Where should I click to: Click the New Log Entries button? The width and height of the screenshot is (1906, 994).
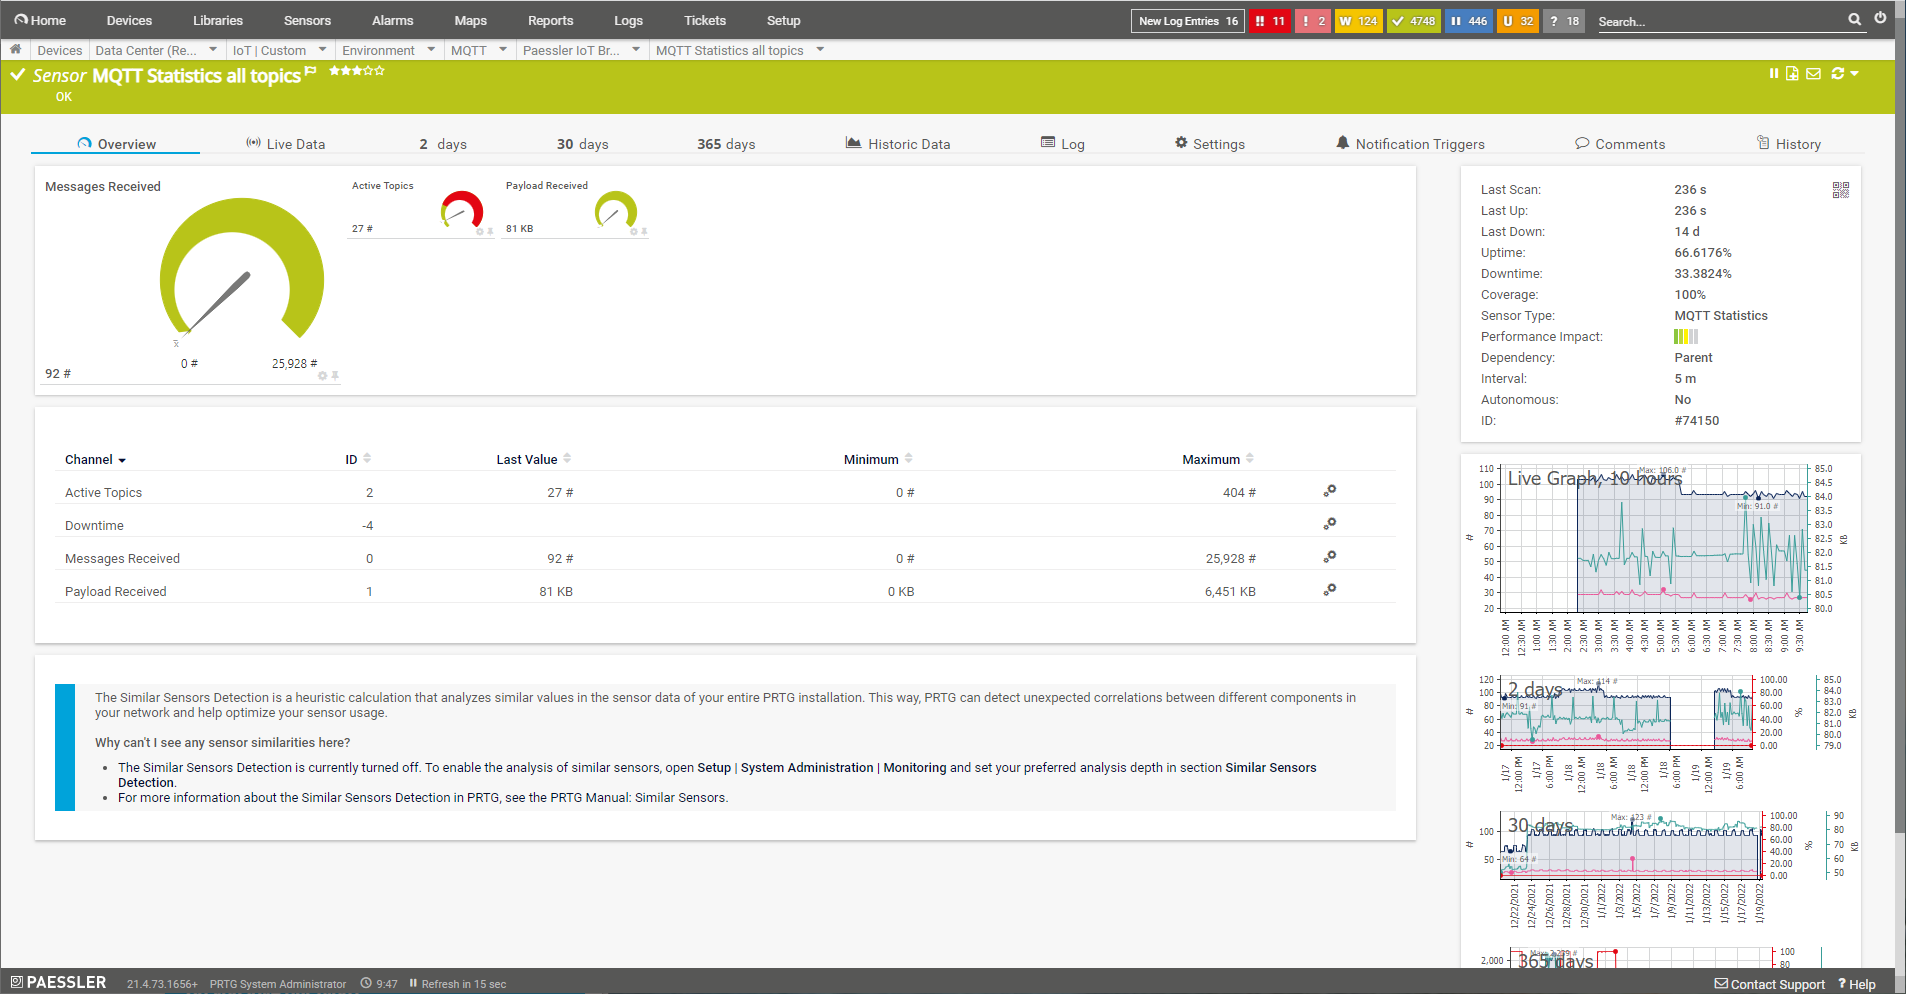click(1187, 21)
